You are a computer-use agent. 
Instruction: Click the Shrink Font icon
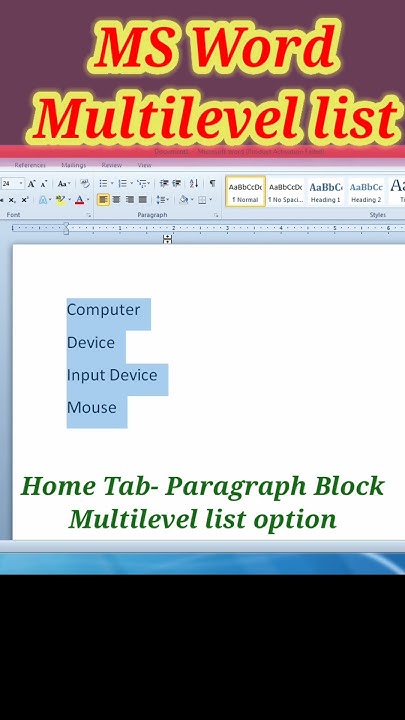coord(44,184)
